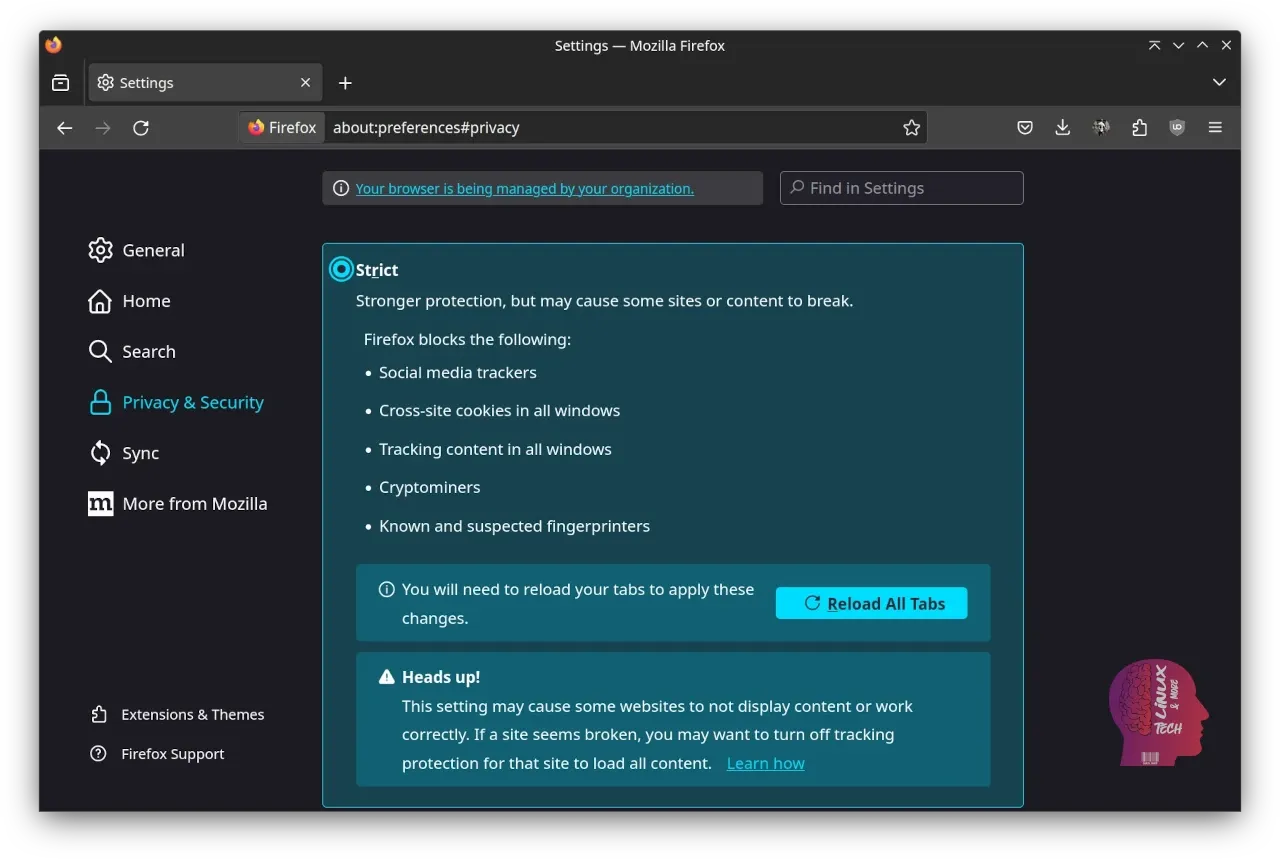Open a new tab with plus icon

coord(345,83)
